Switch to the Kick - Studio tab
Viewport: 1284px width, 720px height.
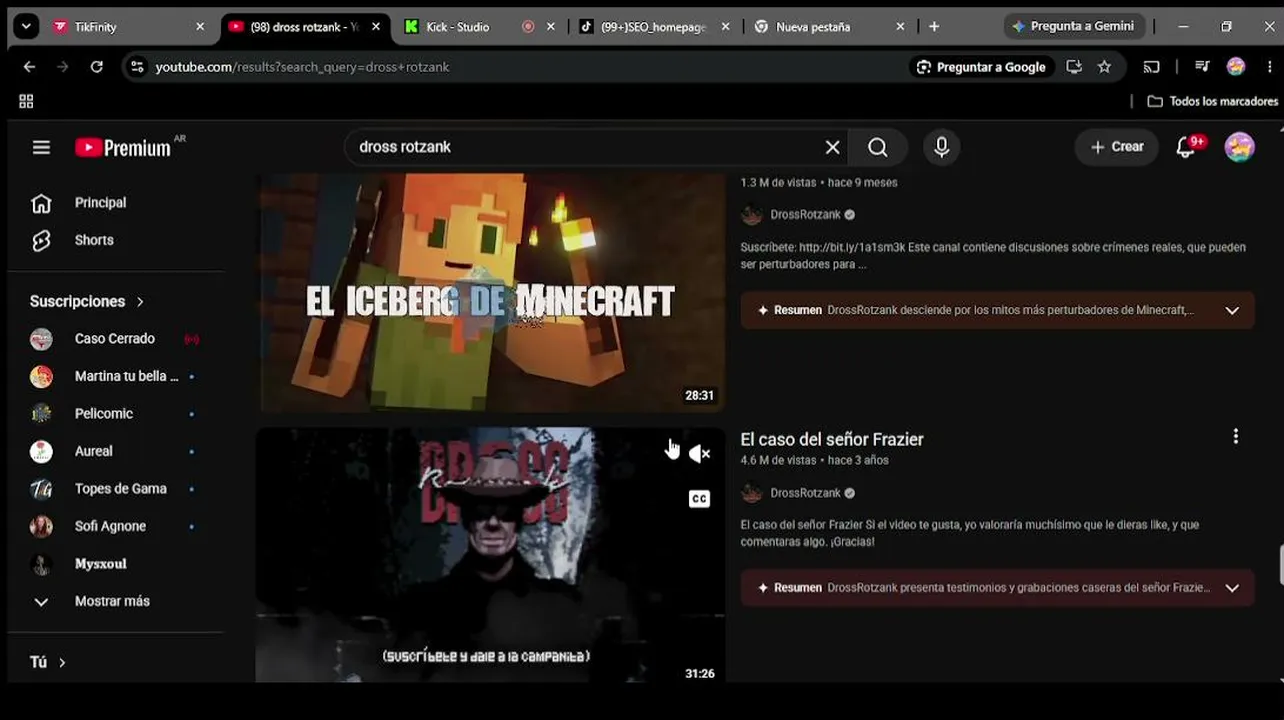[481, 27]
